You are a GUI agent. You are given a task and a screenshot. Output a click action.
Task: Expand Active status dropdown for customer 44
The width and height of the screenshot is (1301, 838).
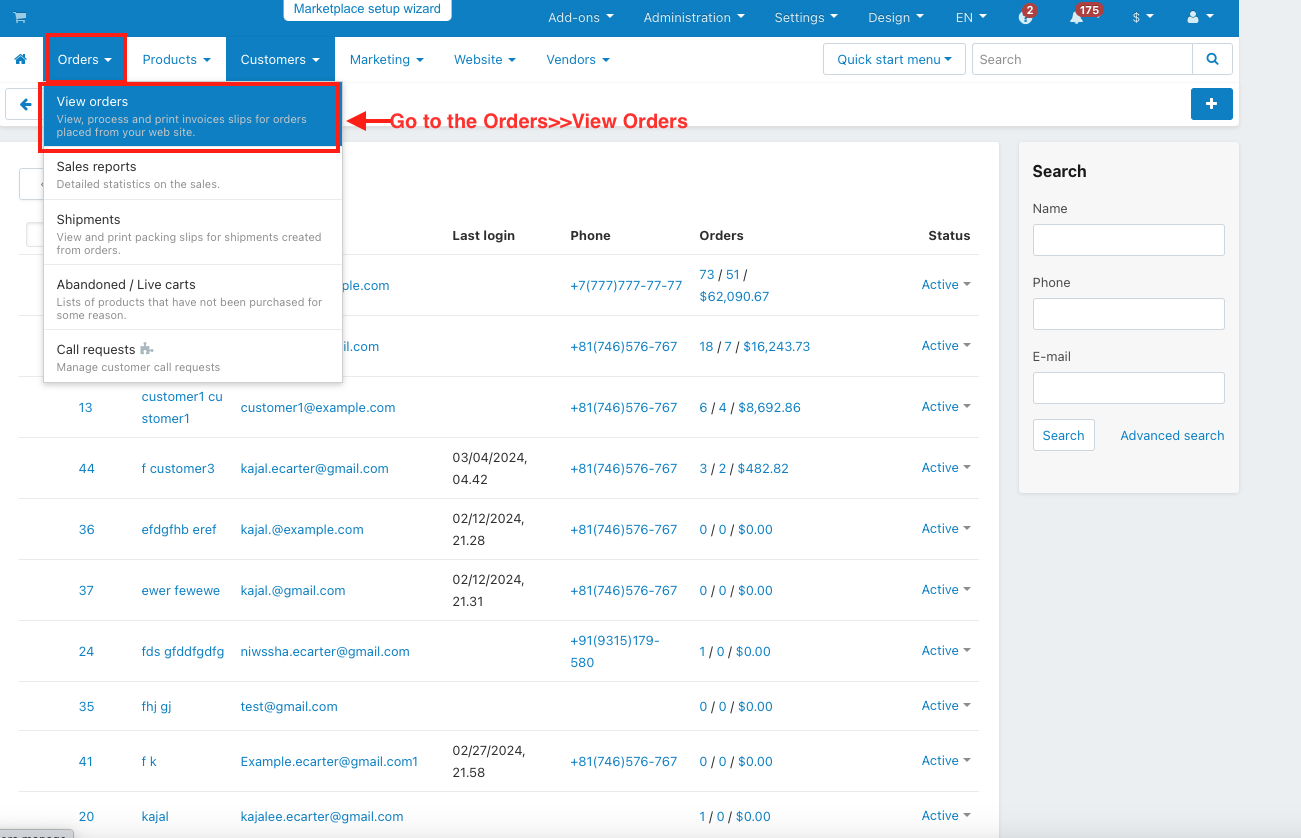945,468
